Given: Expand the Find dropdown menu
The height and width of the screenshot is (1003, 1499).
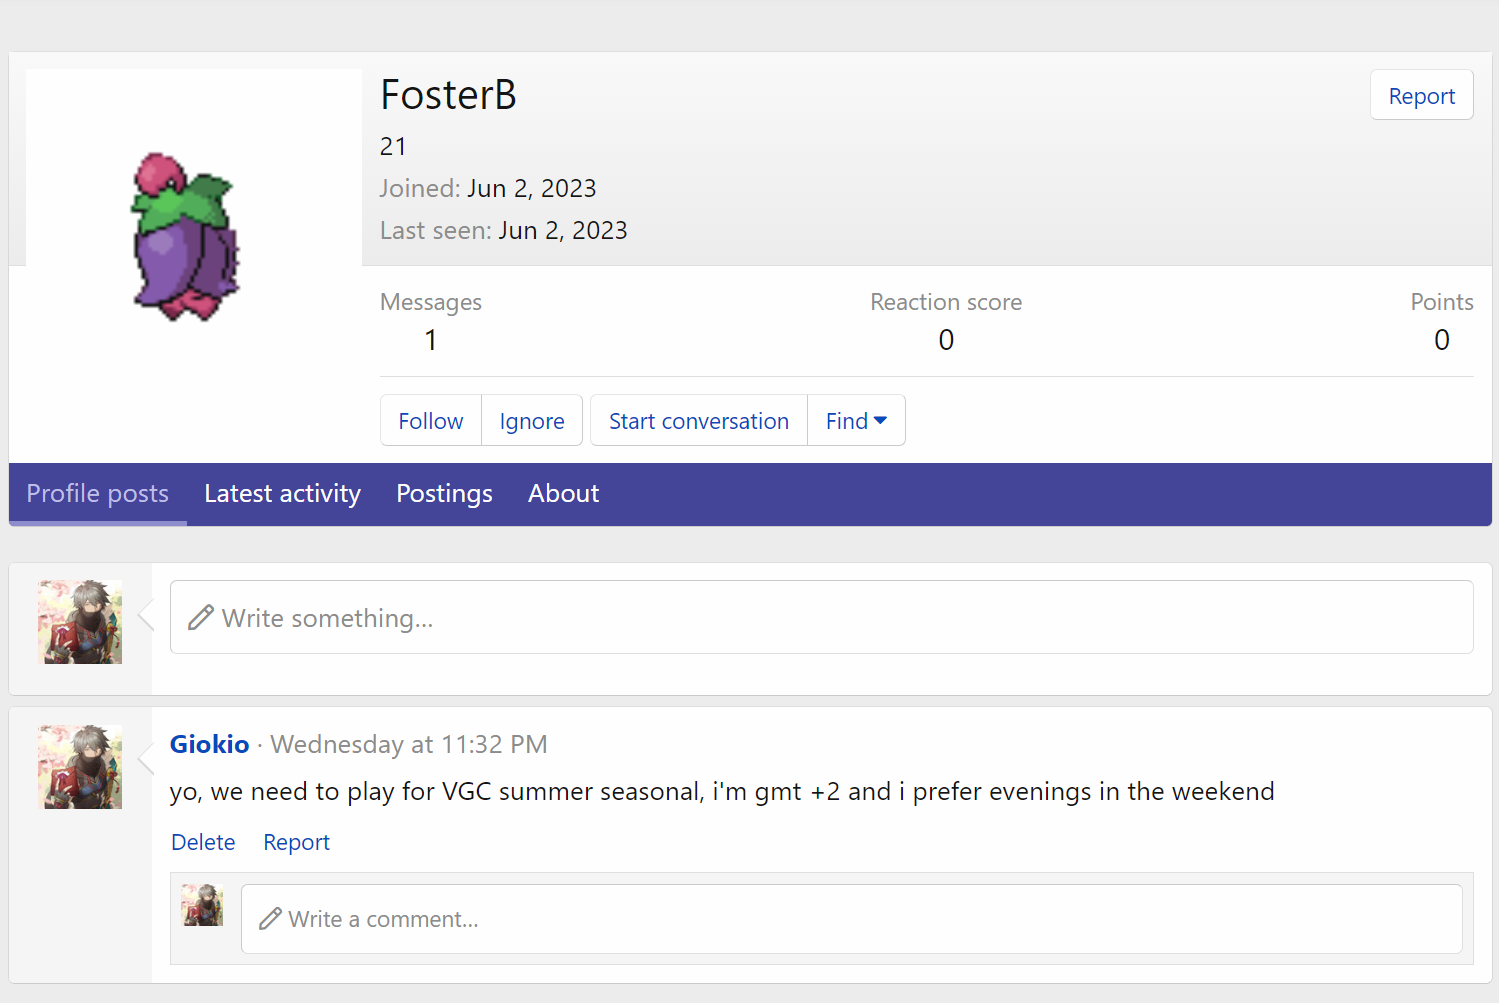Looking at the screenshot, I should point(856,421).
